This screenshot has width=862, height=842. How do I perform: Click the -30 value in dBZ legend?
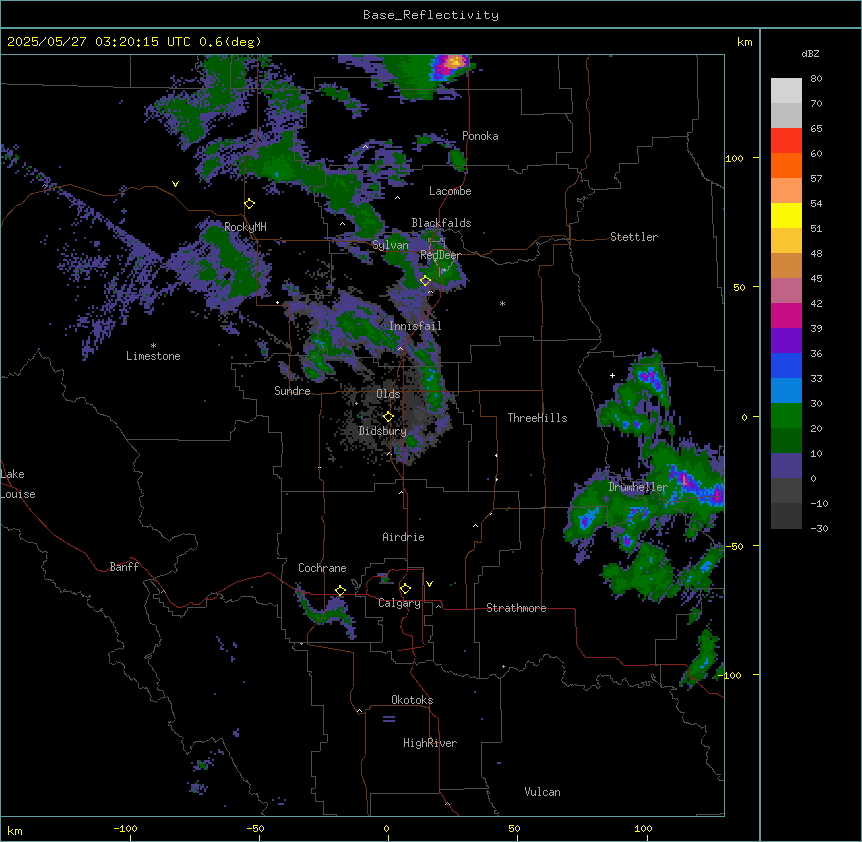819,529
